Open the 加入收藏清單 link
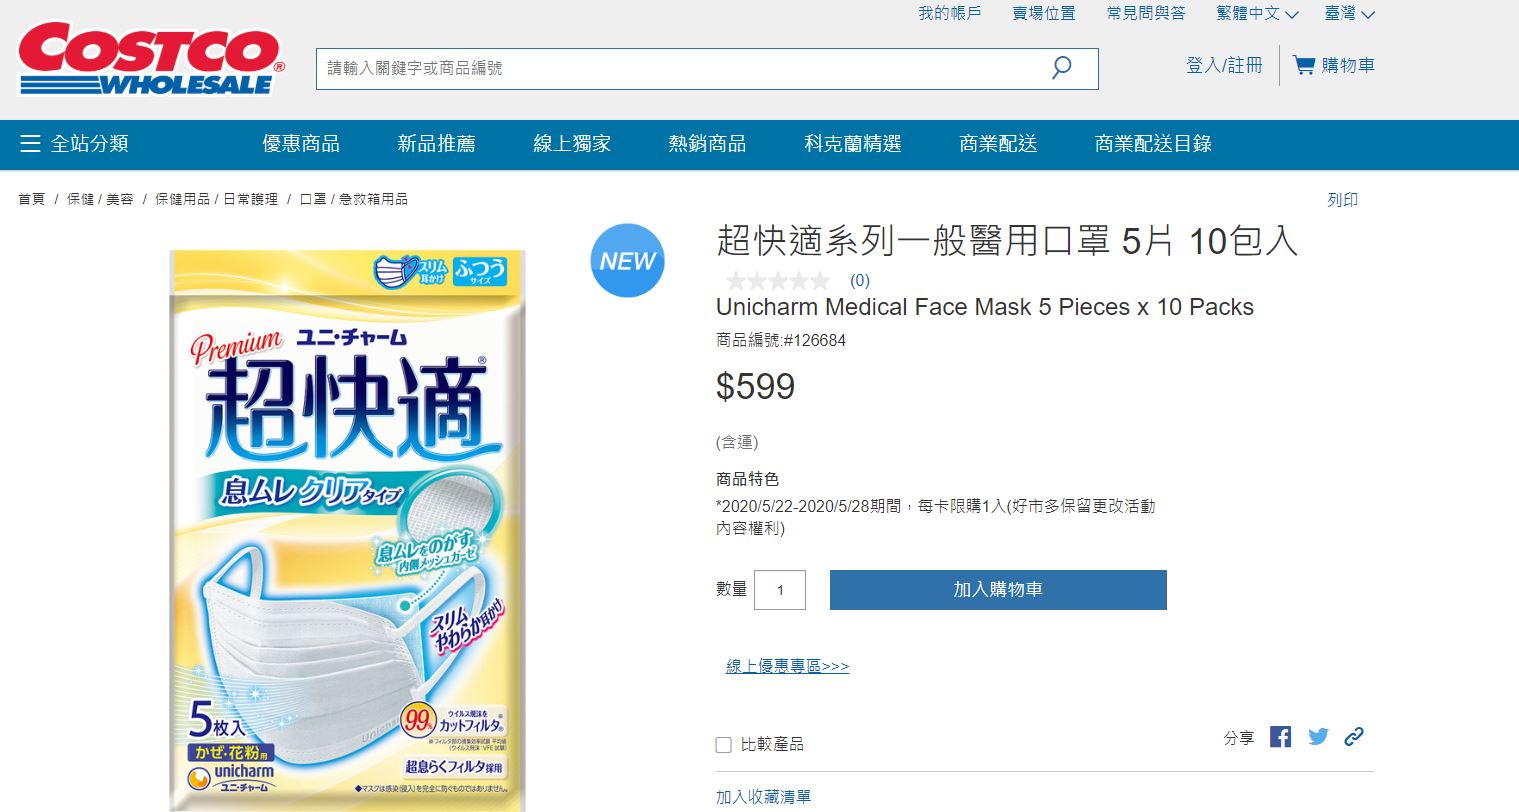Image resolution: width=1519 pixels, height=812 pixels. point(762,797)
